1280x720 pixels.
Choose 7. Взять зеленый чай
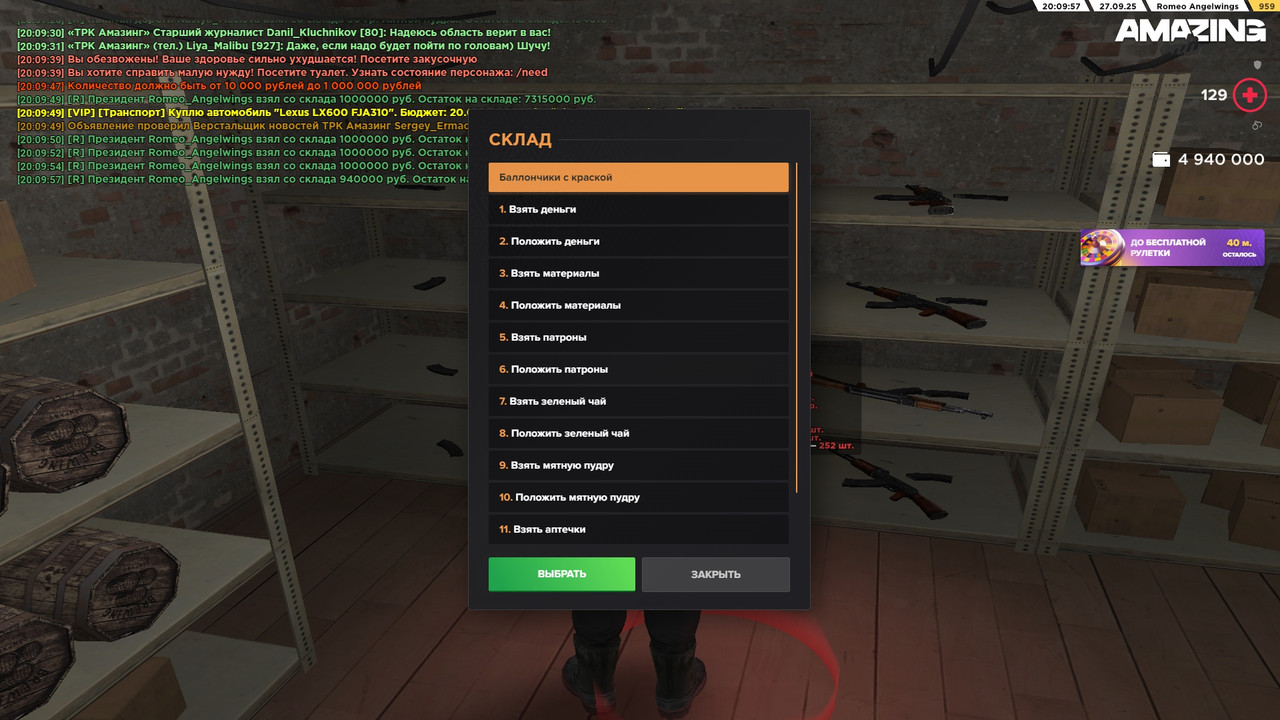638,401
